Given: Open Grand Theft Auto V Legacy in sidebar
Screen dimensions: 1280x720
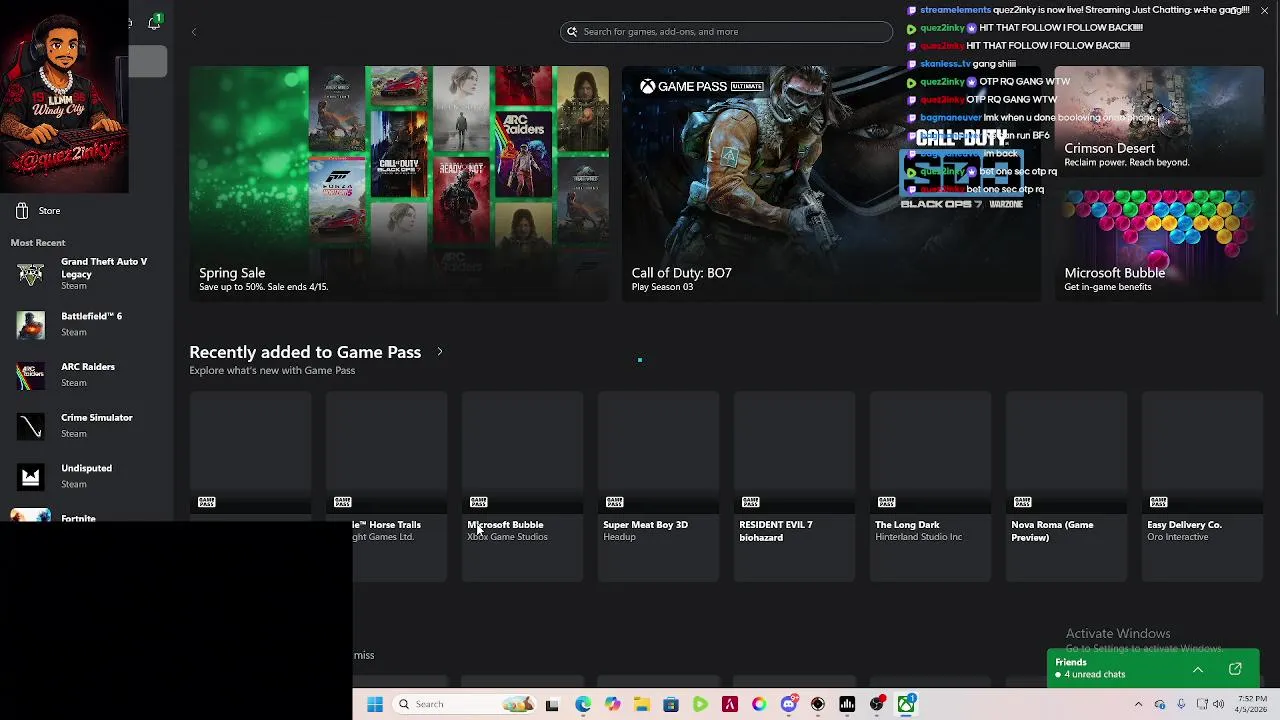Looking at the screenshot, I should [85, 274].
